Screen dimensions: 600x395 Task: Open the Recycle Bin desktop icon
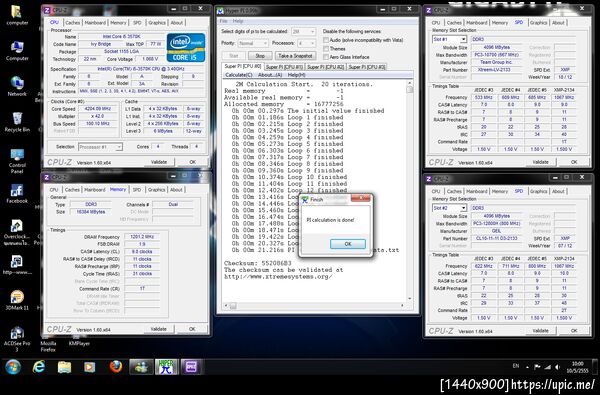tap(17, 122)
